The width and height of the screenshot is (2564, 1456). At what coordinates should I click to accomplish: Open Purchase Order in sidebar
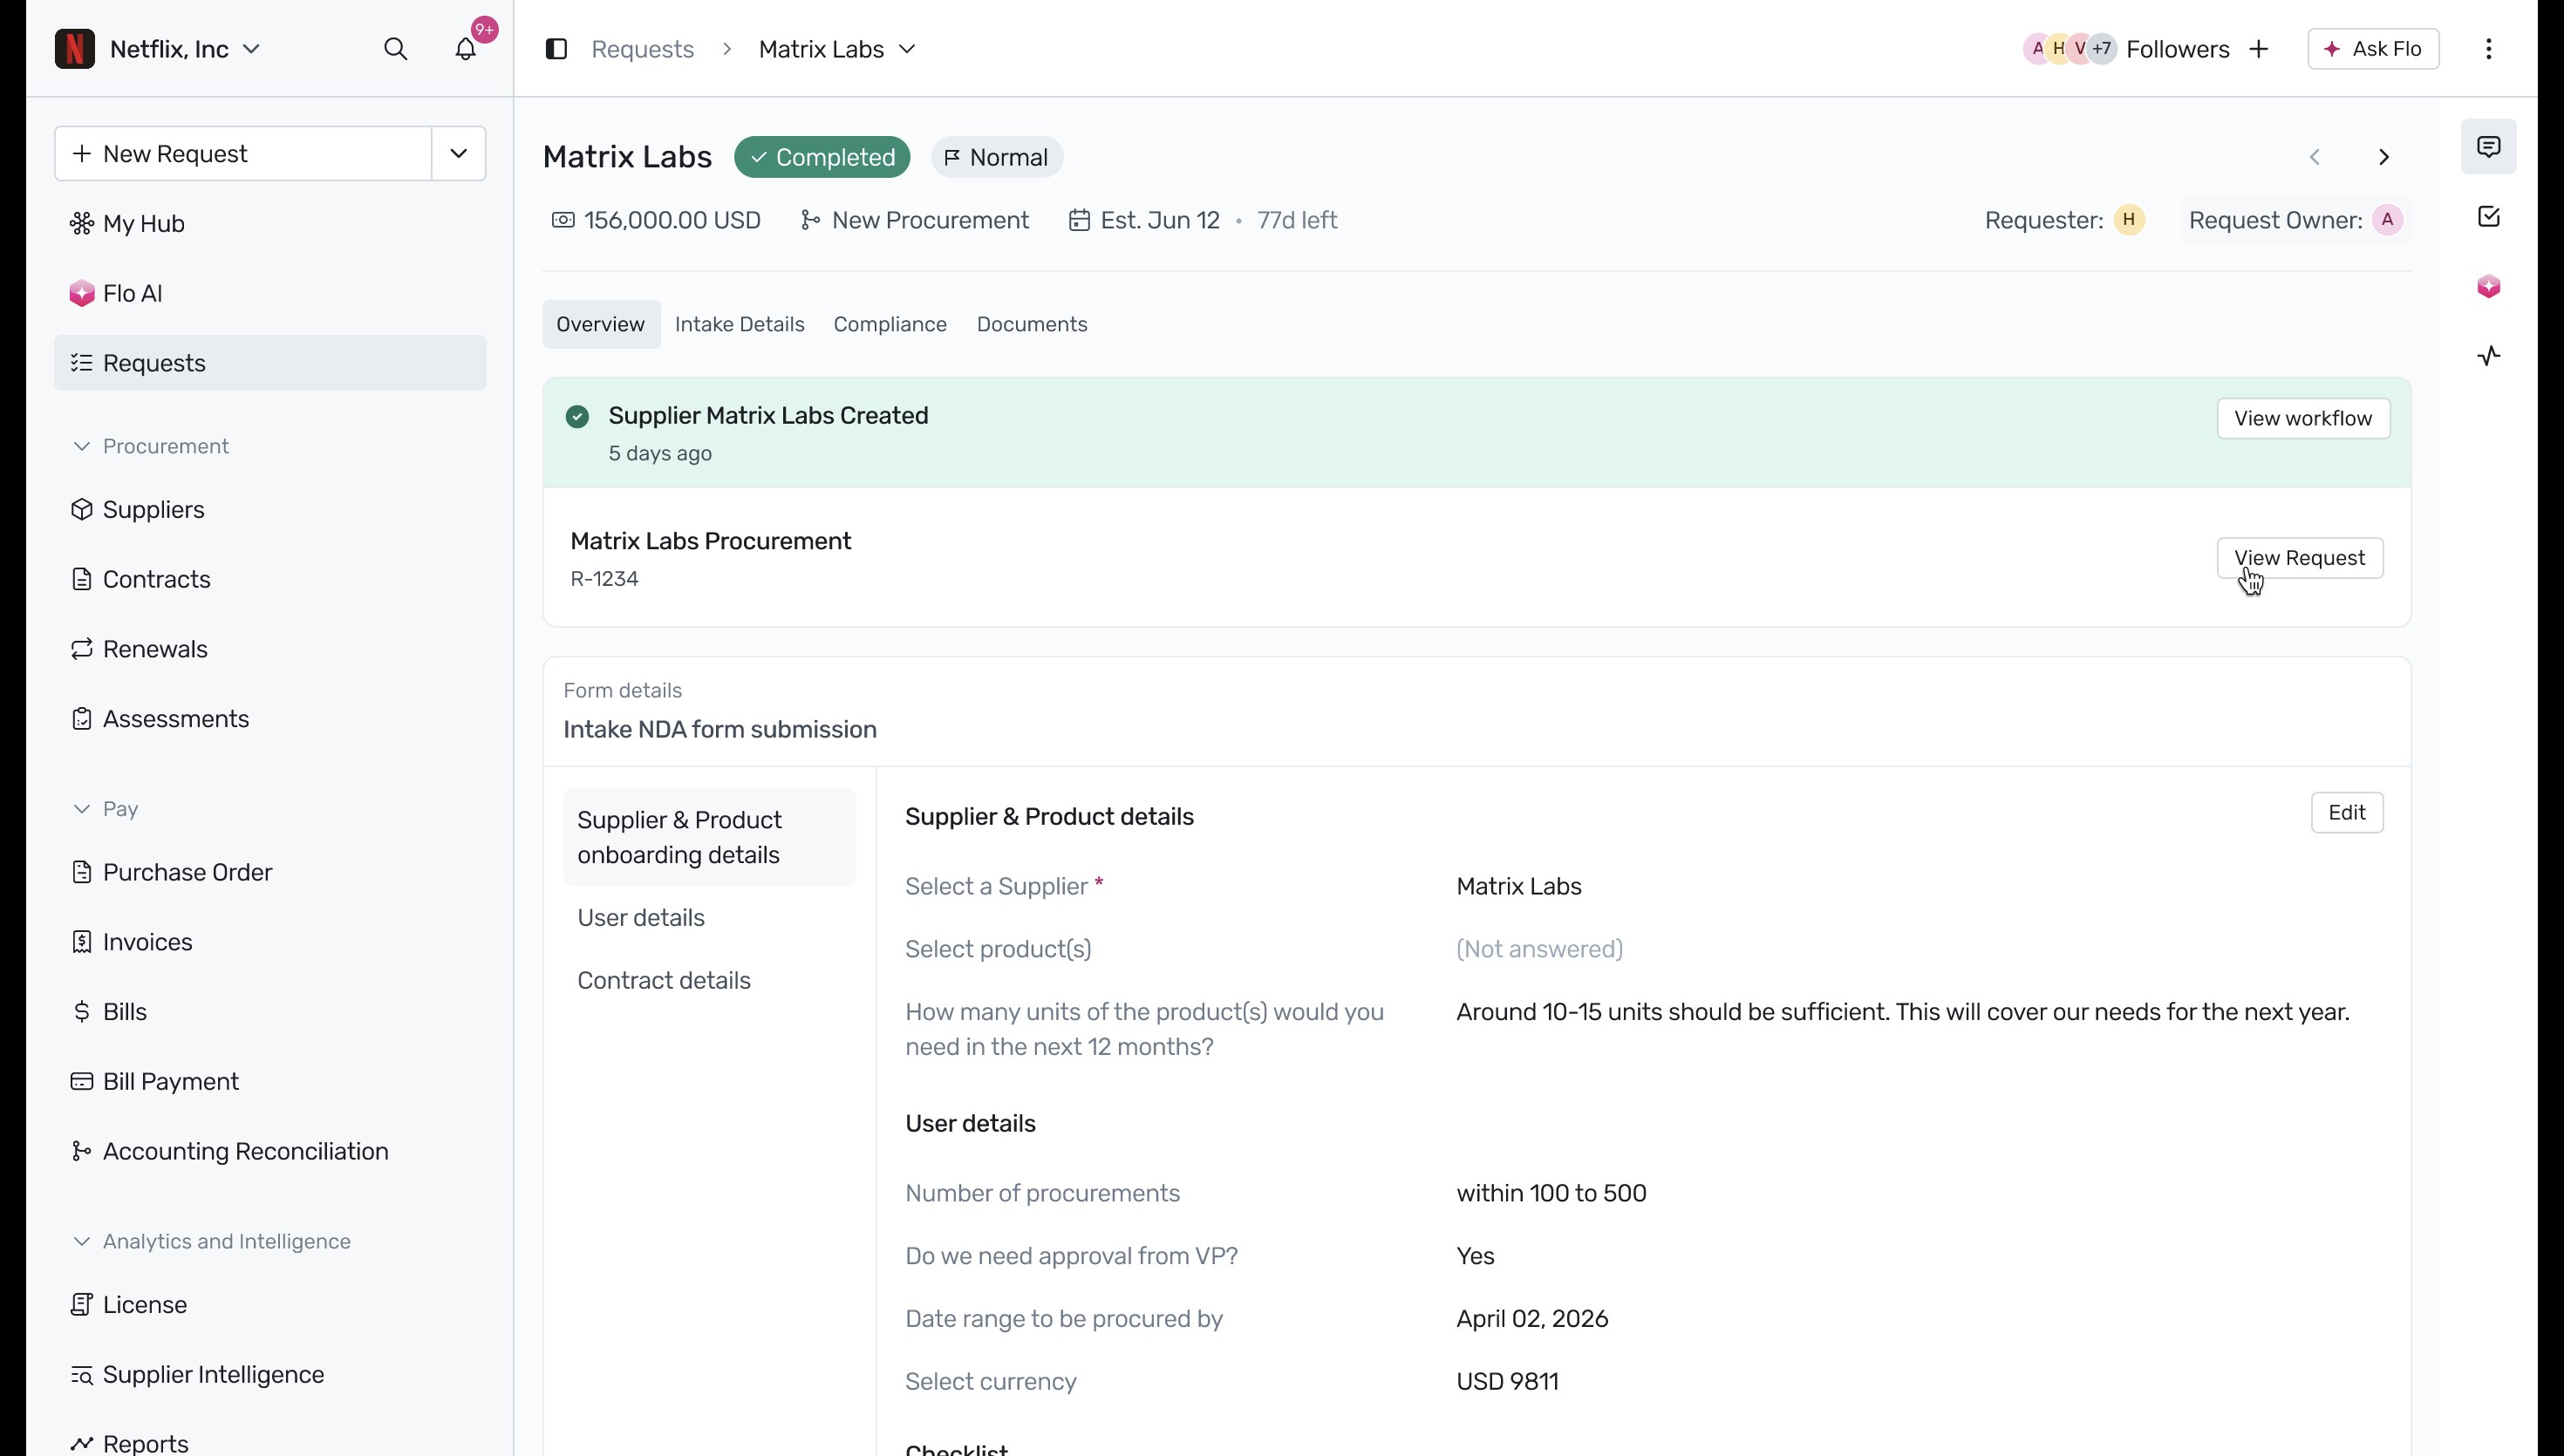coord(270,872)
